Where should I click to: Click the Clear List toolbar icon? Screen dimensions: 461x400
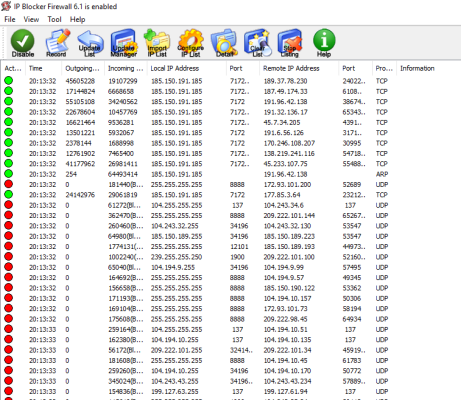click(x=257, y=43)
